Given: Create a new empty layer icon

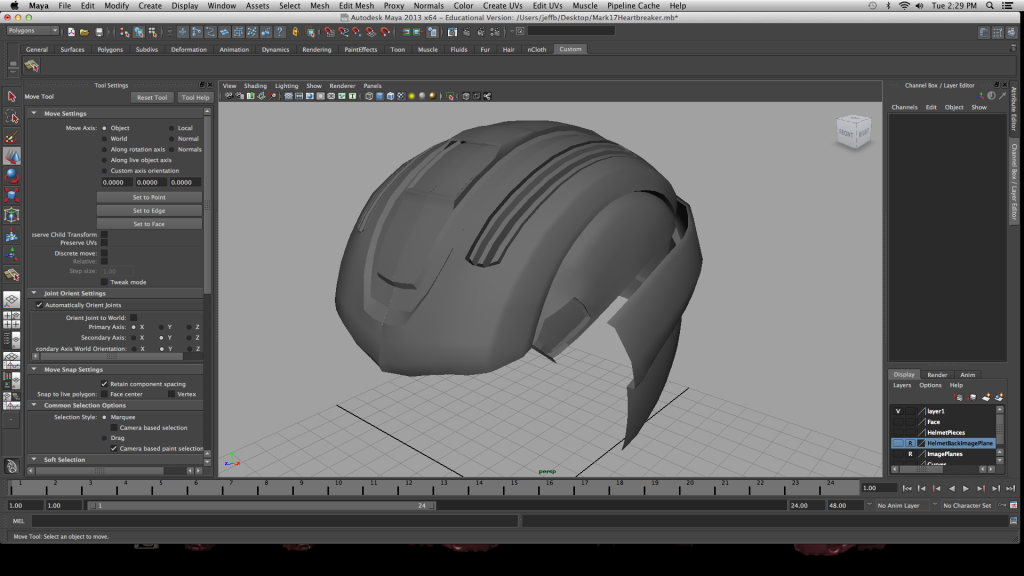Looking at the screenshot, I should pyautogui.click(x=985, y=397).
